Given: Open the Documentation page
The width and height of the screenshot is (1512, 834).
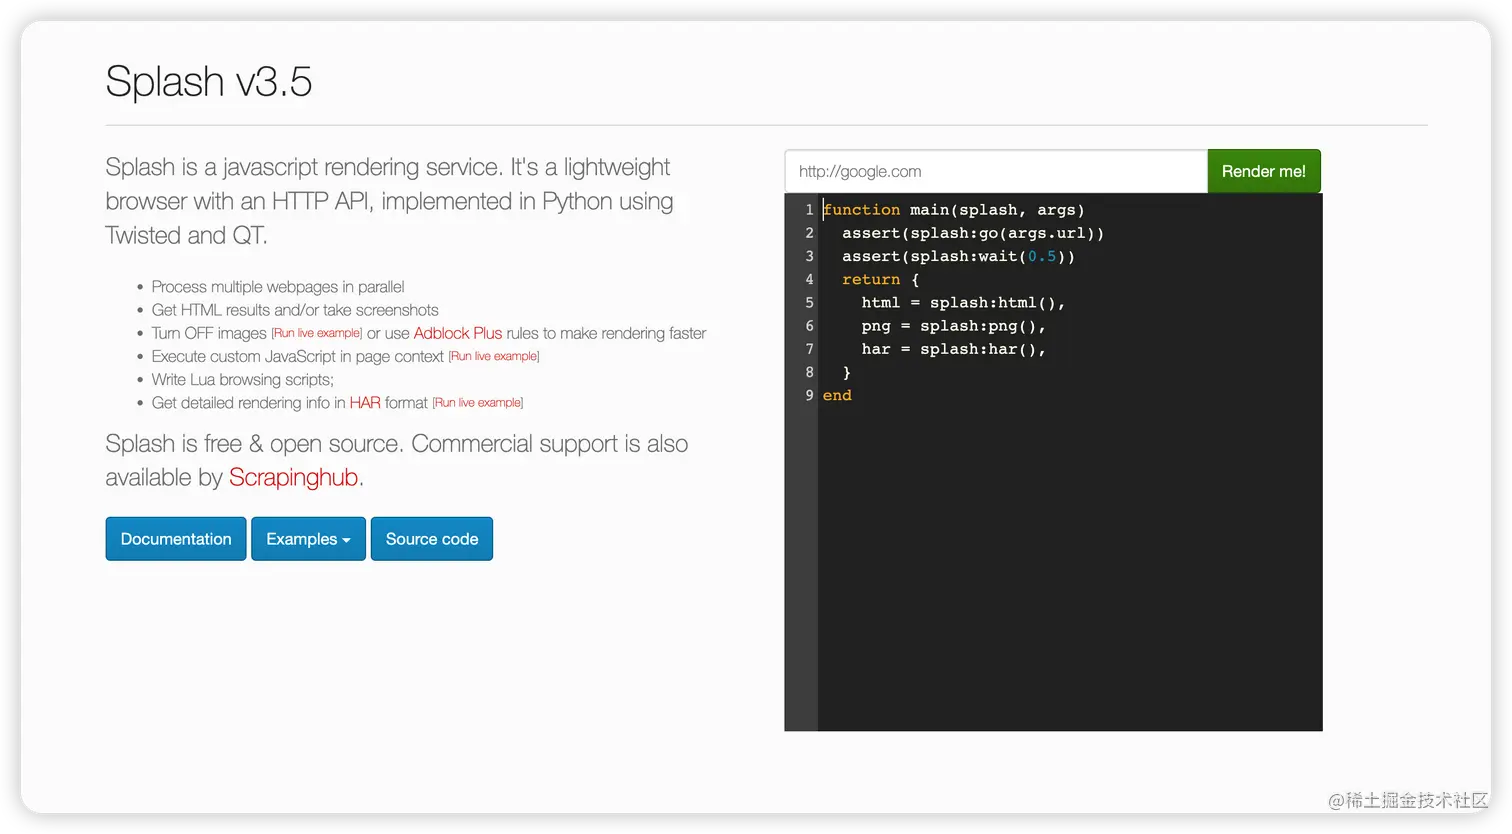Looking at the screenshot, I should click(x=176, y=539).
